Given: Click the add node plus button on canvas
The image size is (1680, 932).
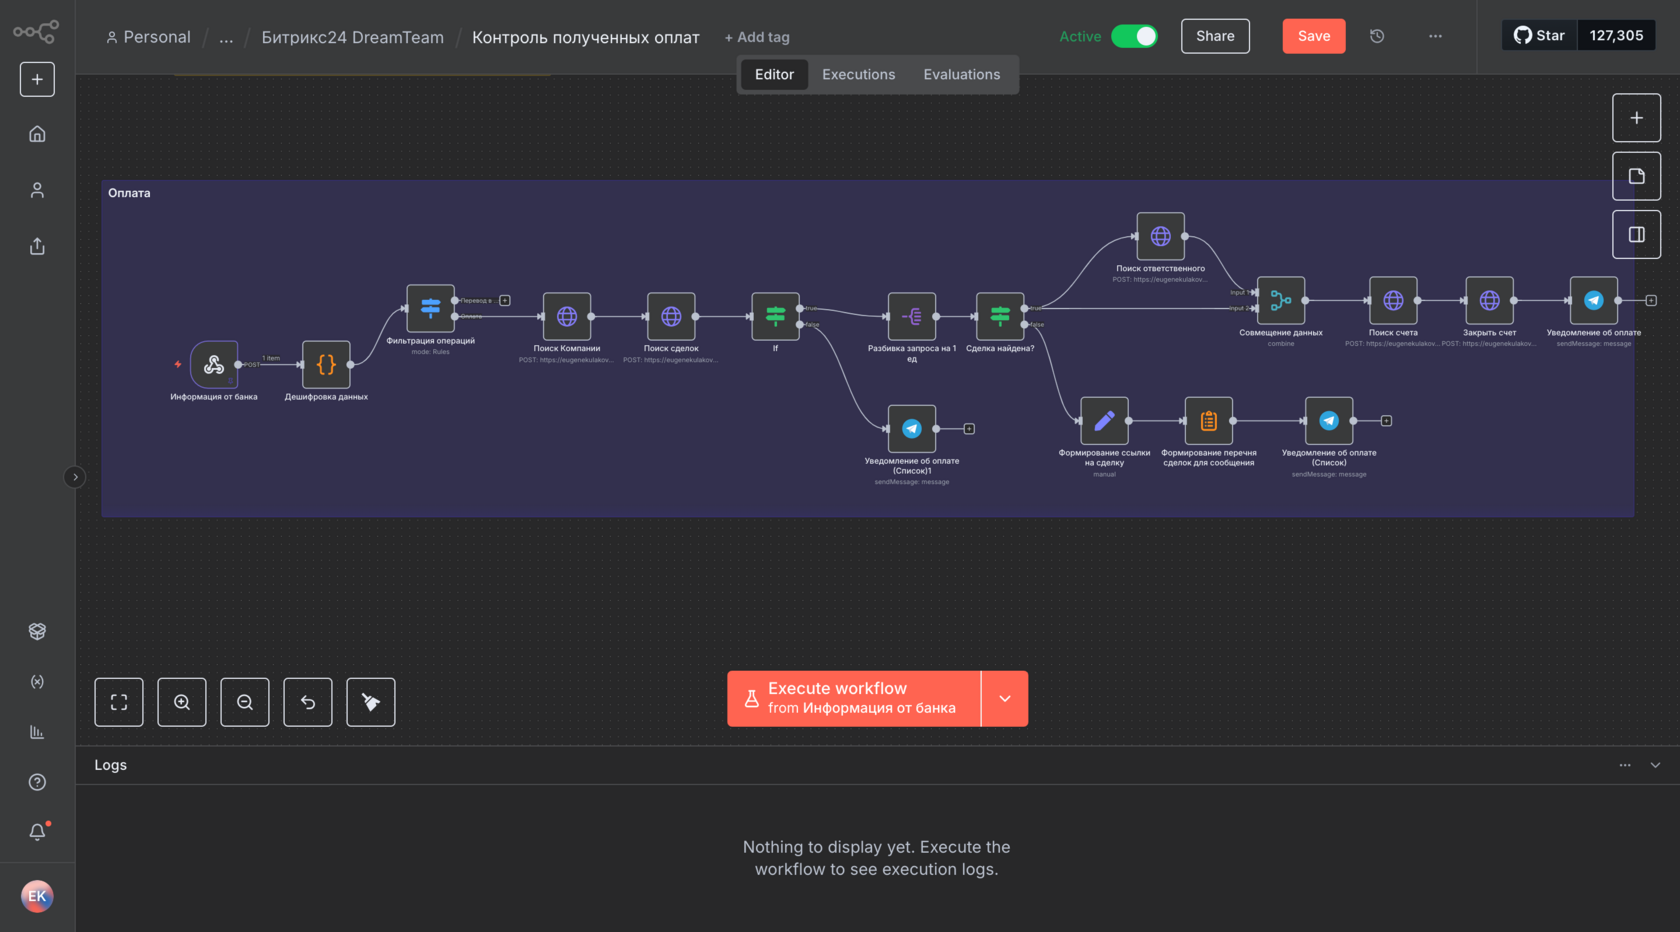Looking at the screenshot, I should point(1636,118).
